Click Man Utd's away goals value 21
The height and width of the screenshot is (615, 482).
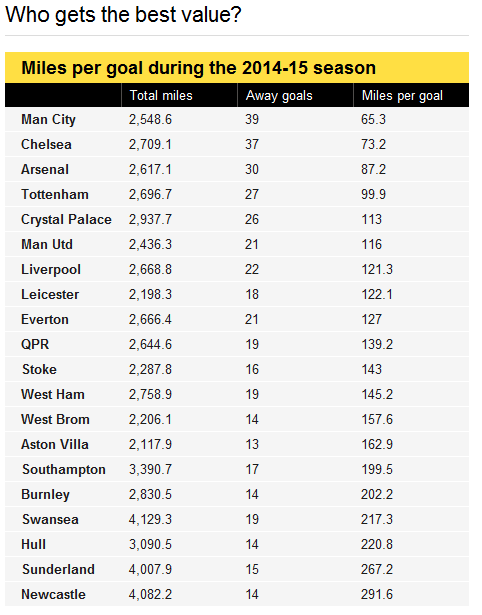click(252, 244)
